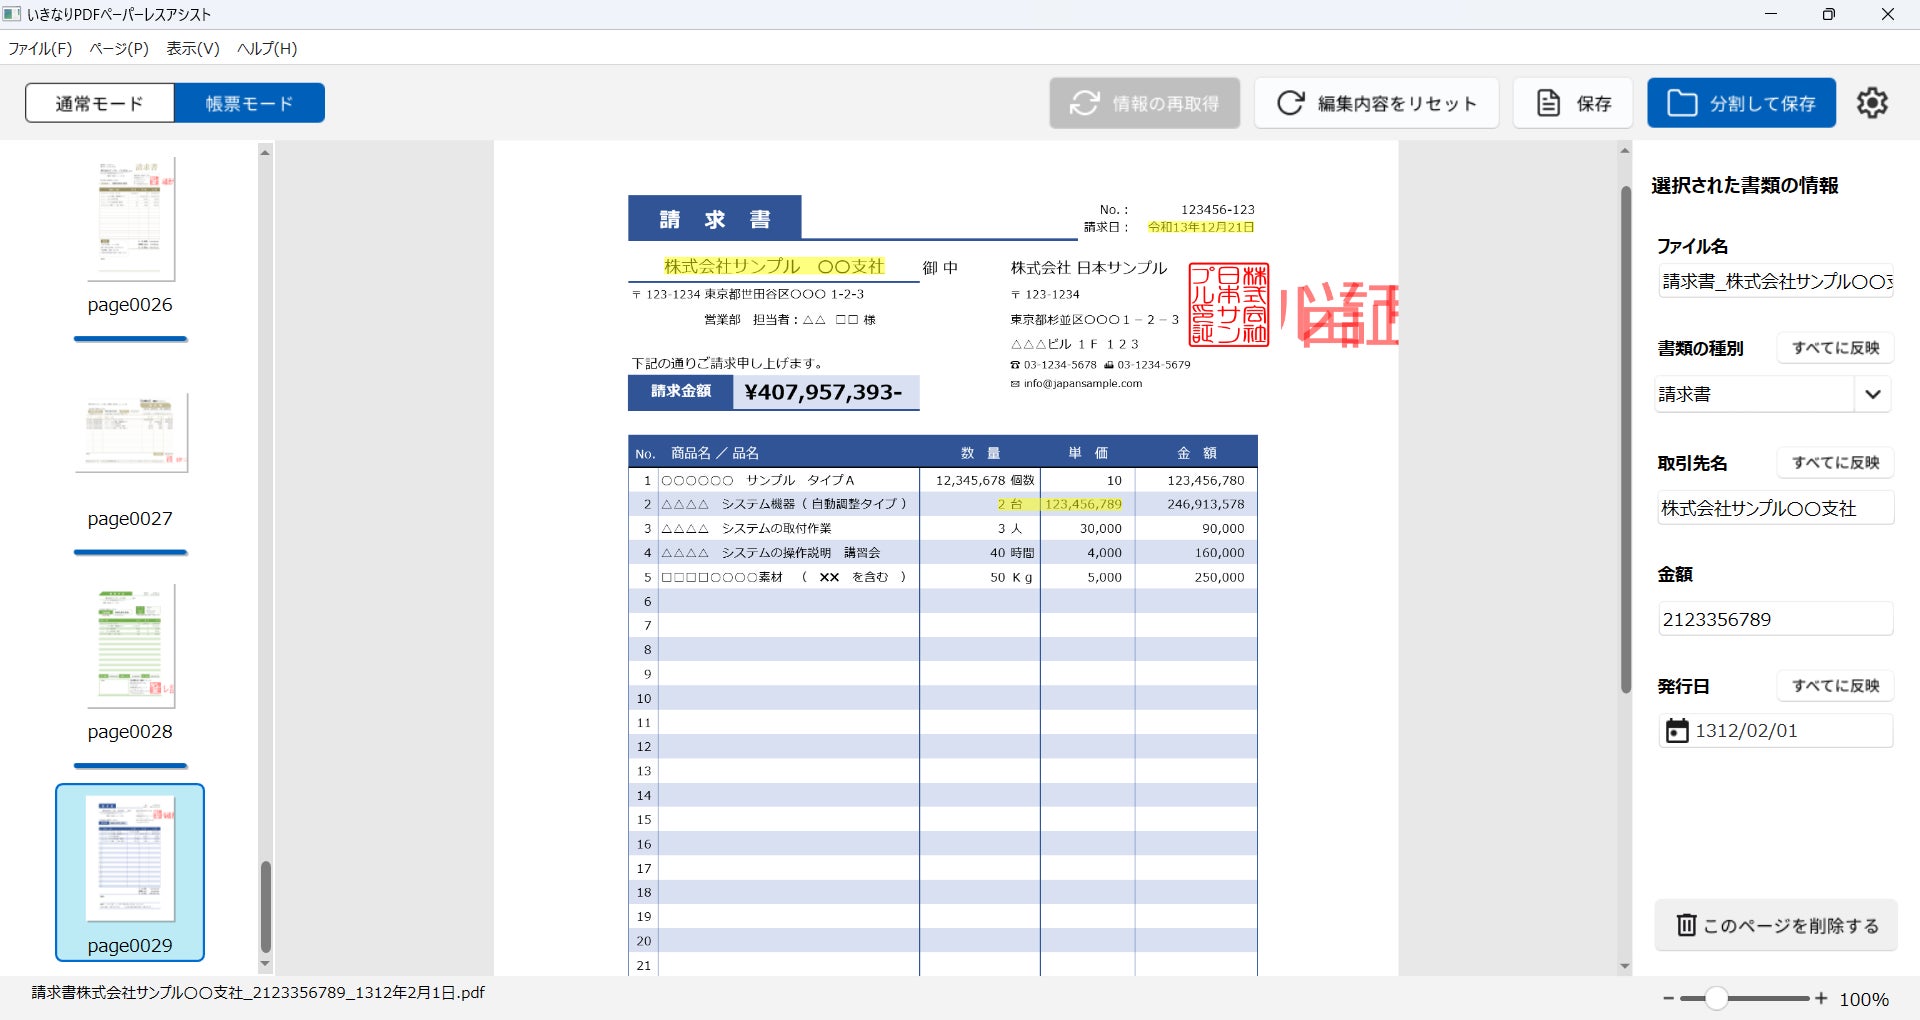Click the output filename in status bar
The width and height of the screenshot is (1920, 1020).
click(x=258, y=993)
